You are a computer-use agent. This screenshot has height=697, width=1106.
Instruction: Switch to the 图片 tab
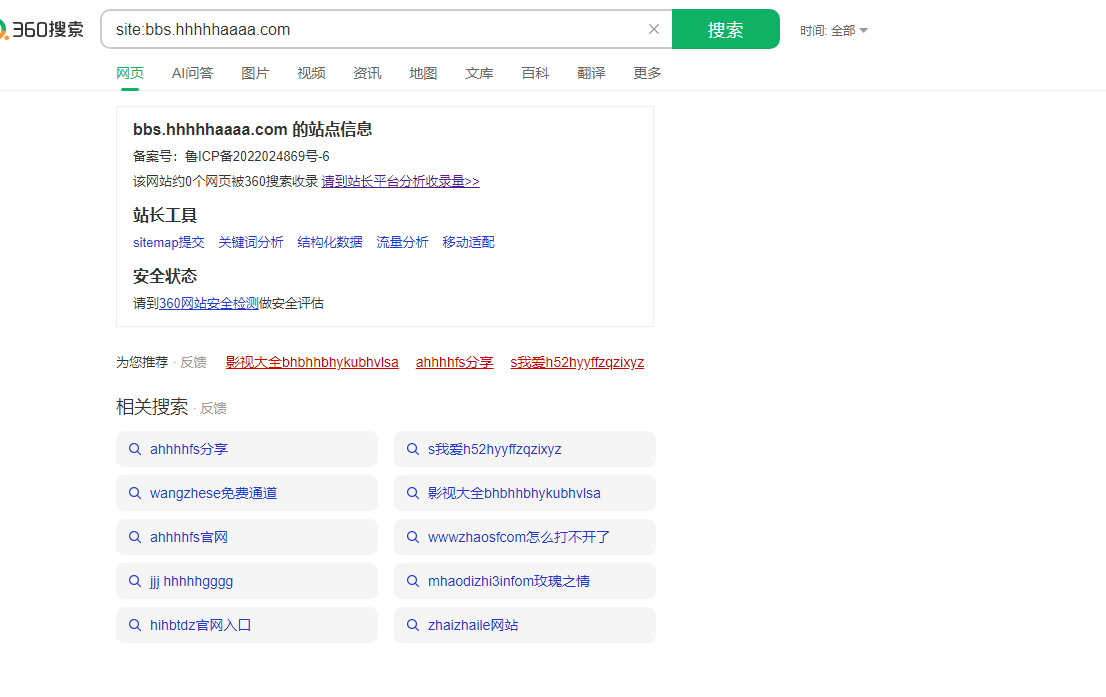[x=255, y=73]
